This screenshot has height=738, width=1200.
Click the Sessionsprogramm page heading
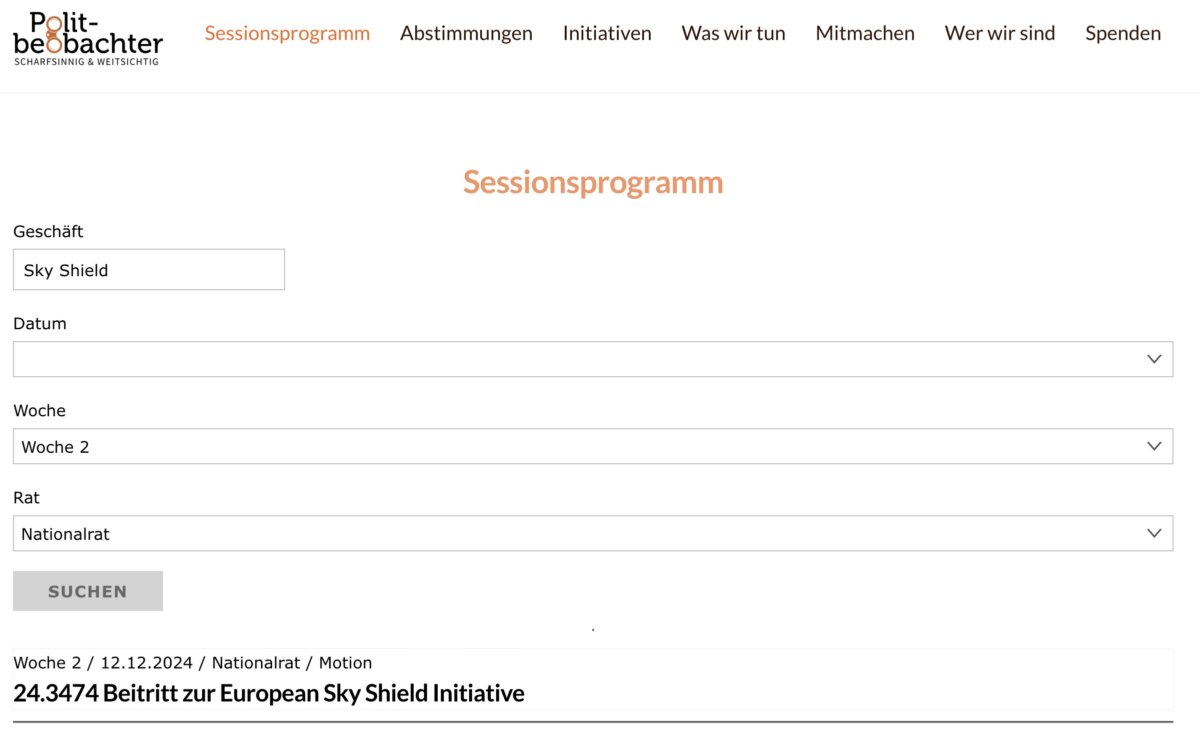tap(593, 182)
